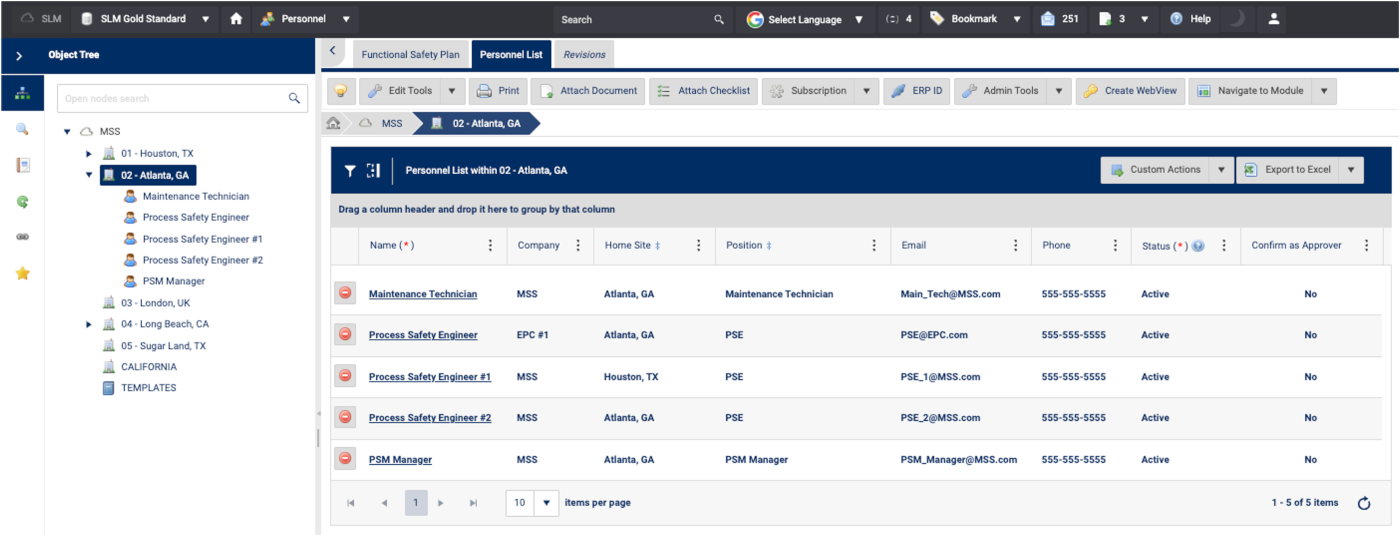Open the filter funnel icon in grid header

(350, 171)
